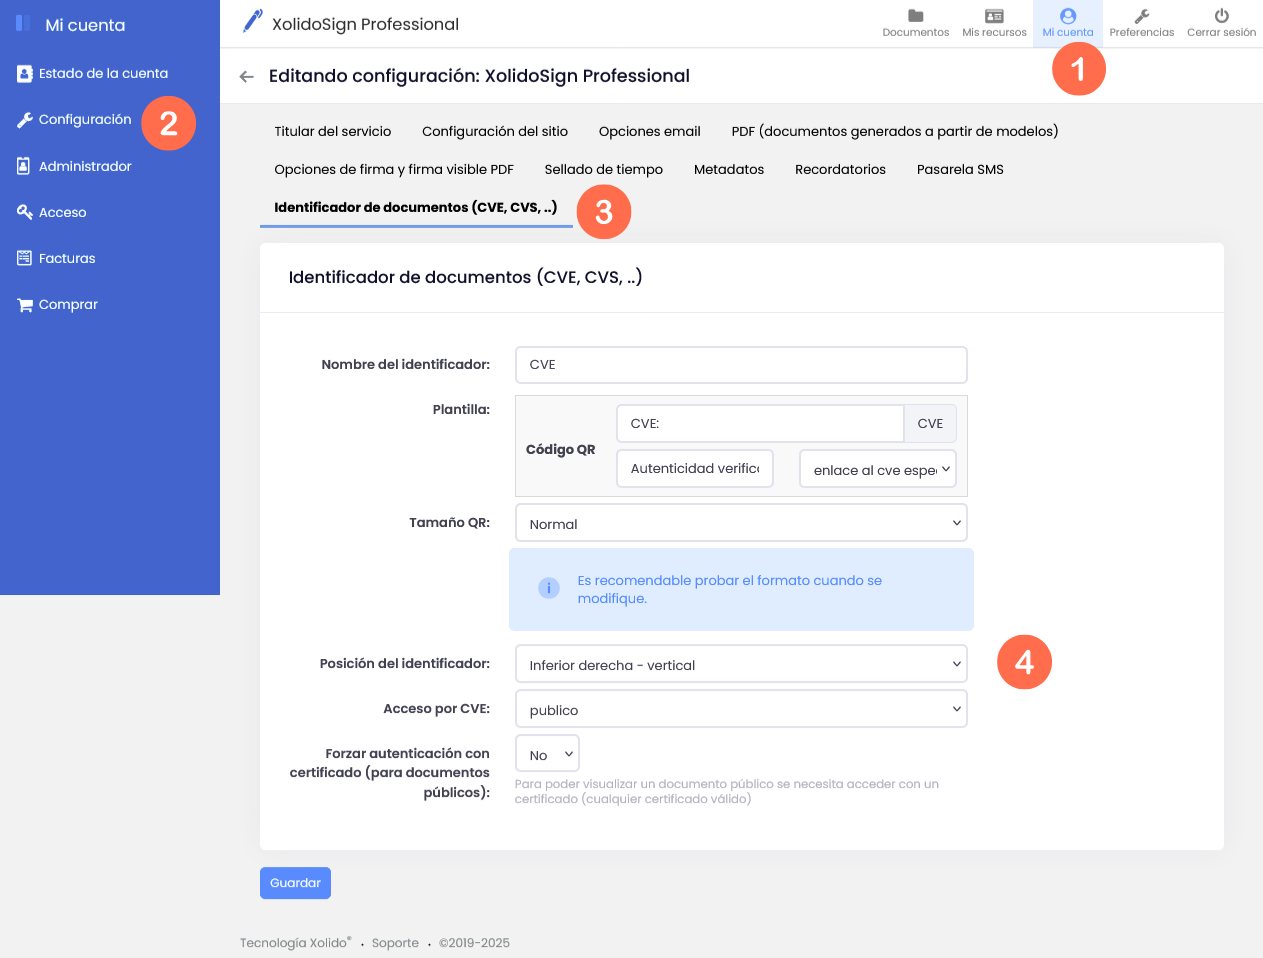Click the Nombre del identificador input field
Image resolution: width=1263 pixels, height=958 pixels.
point(741,365)
